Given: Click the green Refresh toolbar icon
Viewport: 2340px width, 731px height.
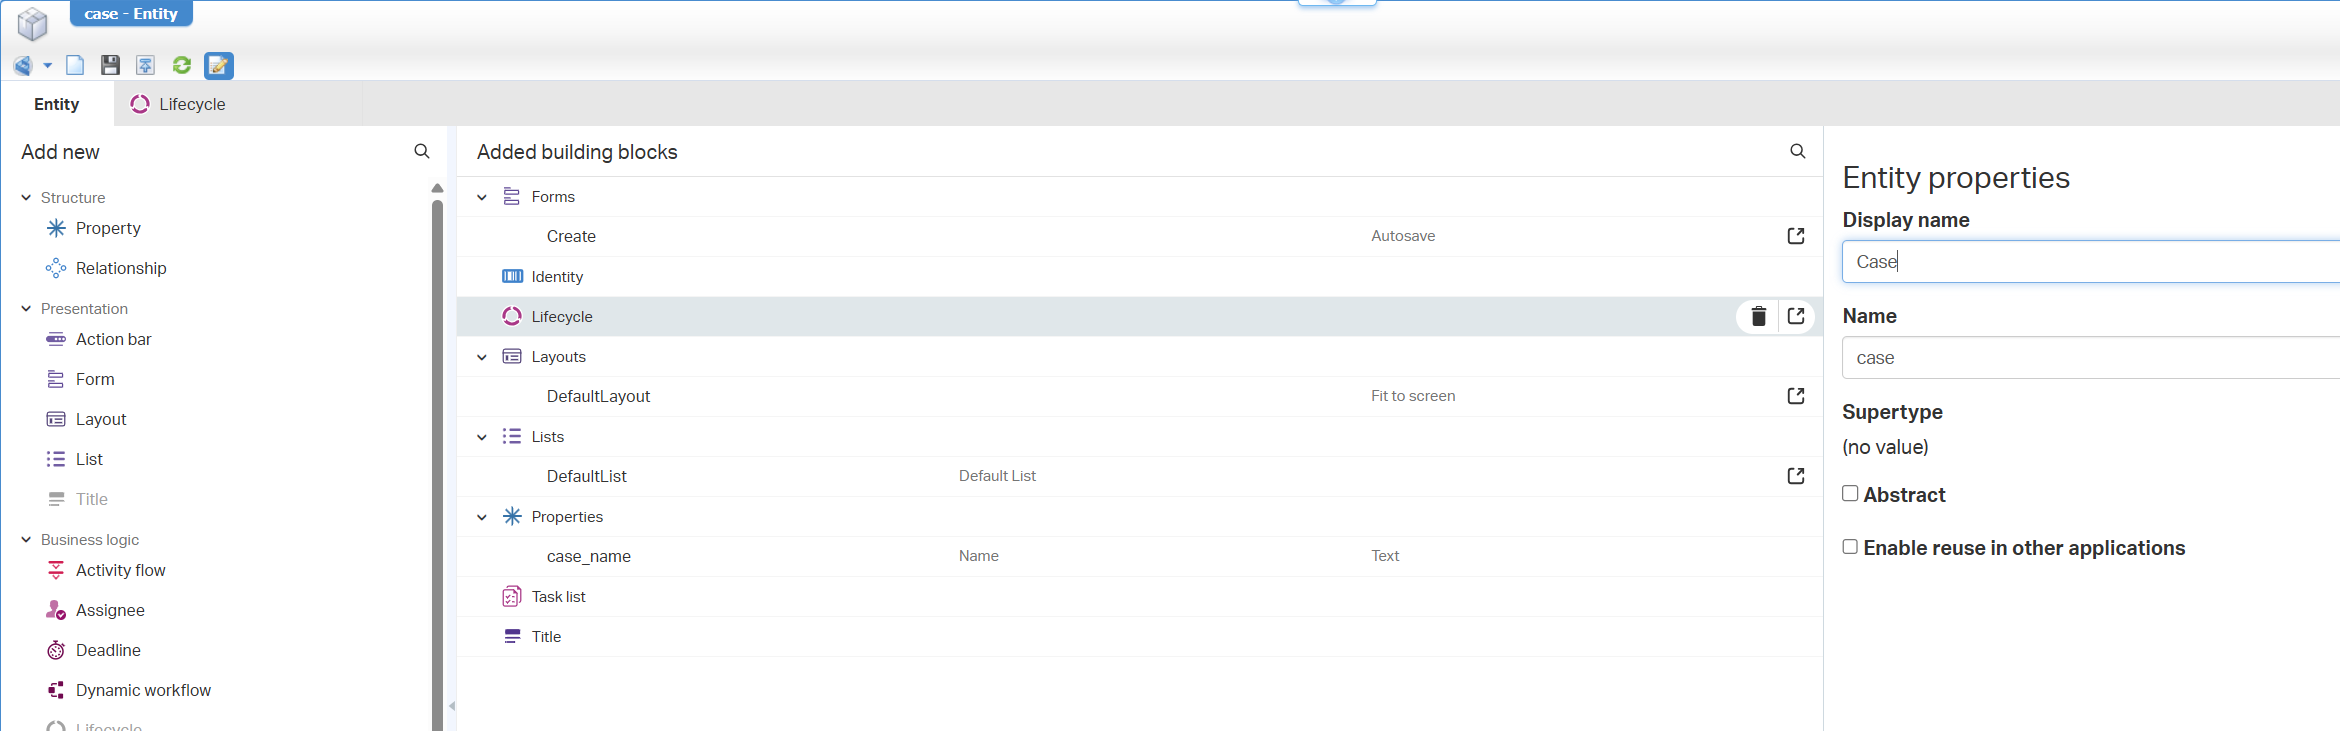Looking at the screenshot, I should [x=182, y=65].
